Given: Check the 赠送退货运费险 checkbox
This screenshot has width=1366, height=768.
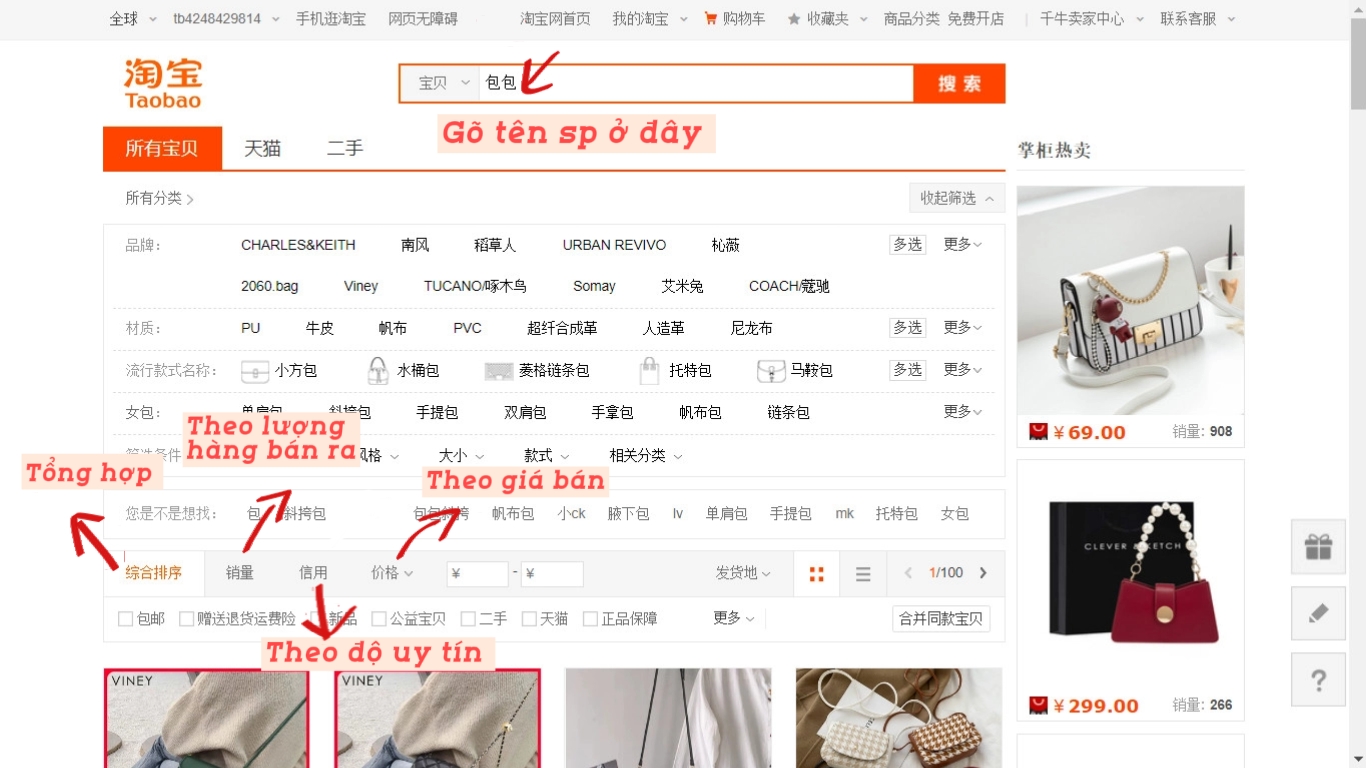Looking at the screenshot, I should click(186, 619).
